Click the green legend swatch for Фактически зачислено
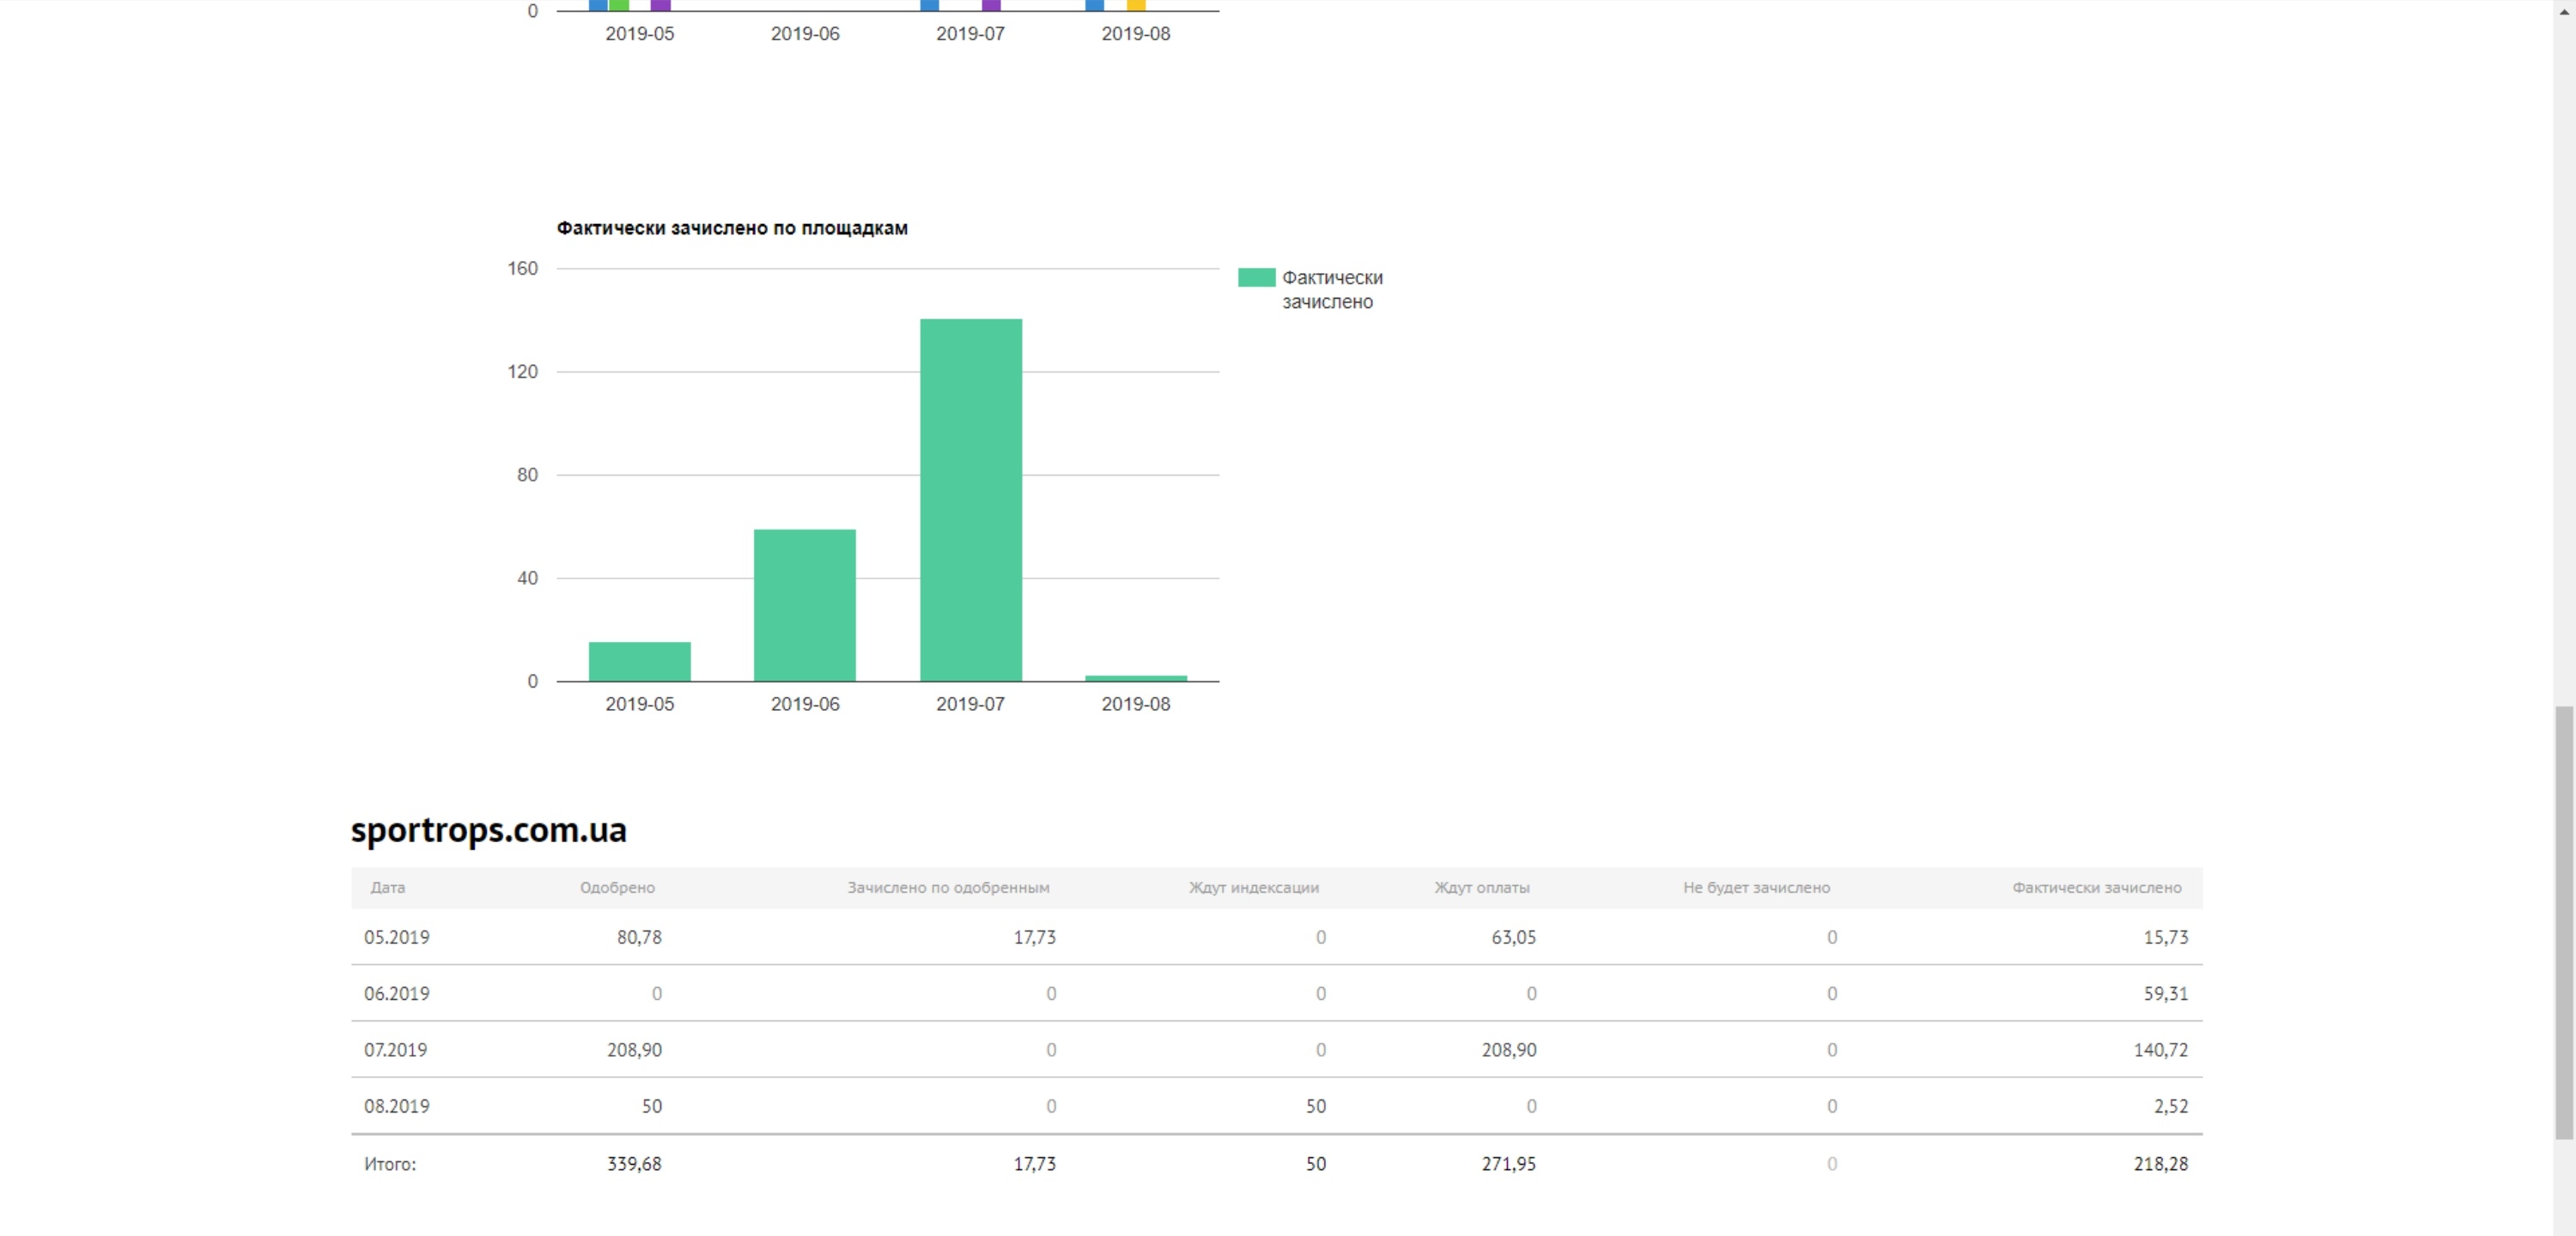The height and width of the screenshot is (1236, 2576). 1256,277
